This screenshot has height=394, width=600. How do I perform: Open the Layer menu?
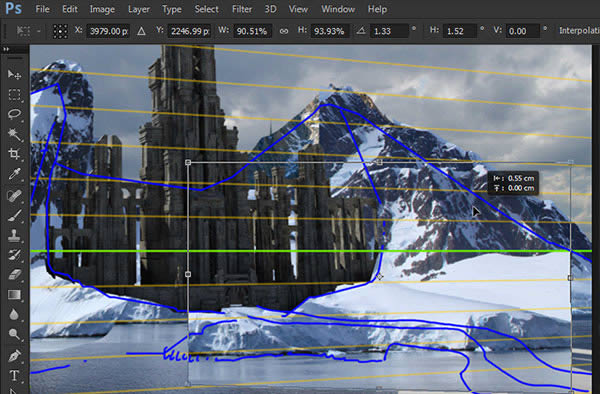click(139, 9)
